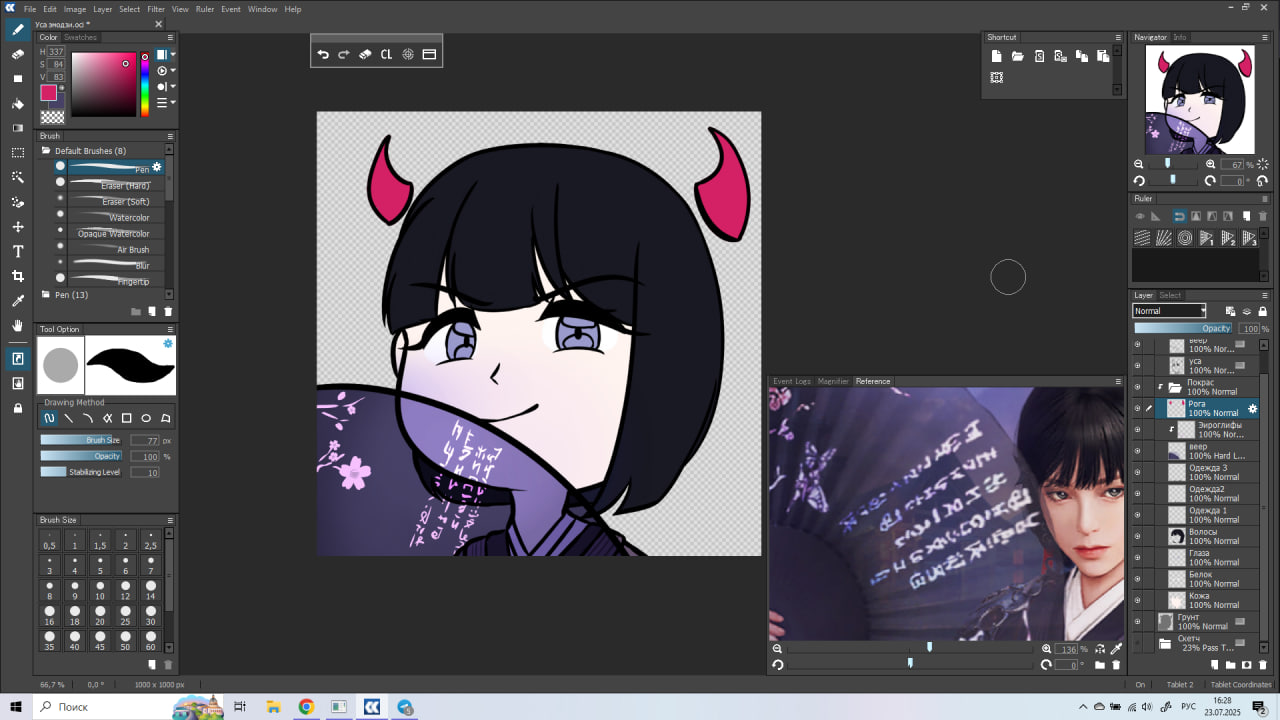The height and width of the screenshot is (720, 1280).
Task: Open the Filter menu
Action: click(156, 9)
